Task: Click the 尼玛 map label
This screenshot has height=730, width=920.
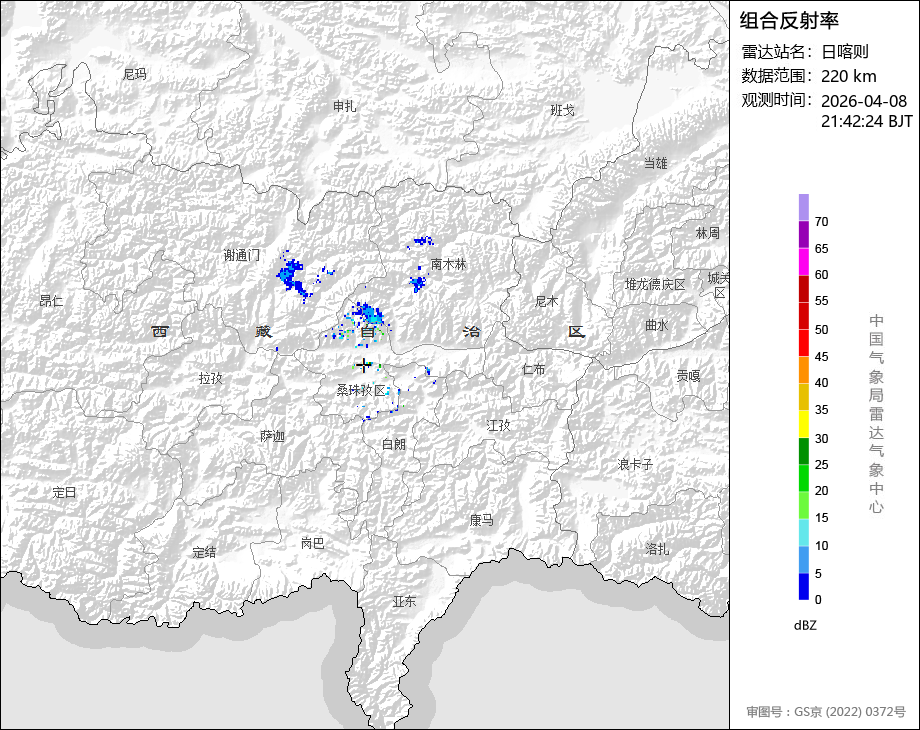Action: click(x=135, y=74)
